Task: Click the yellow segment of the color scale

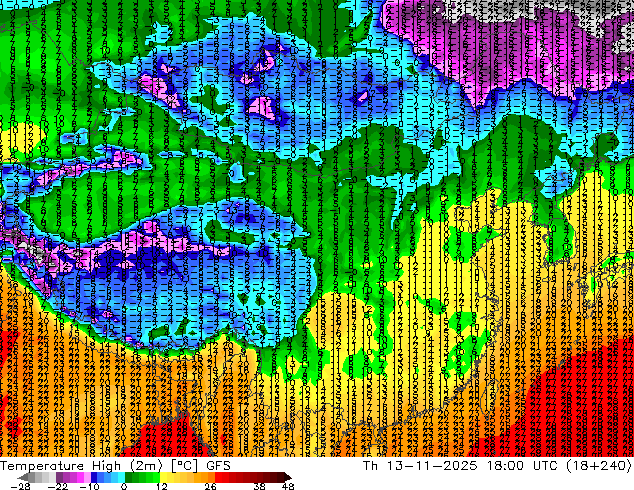Action: coord(163,477)
